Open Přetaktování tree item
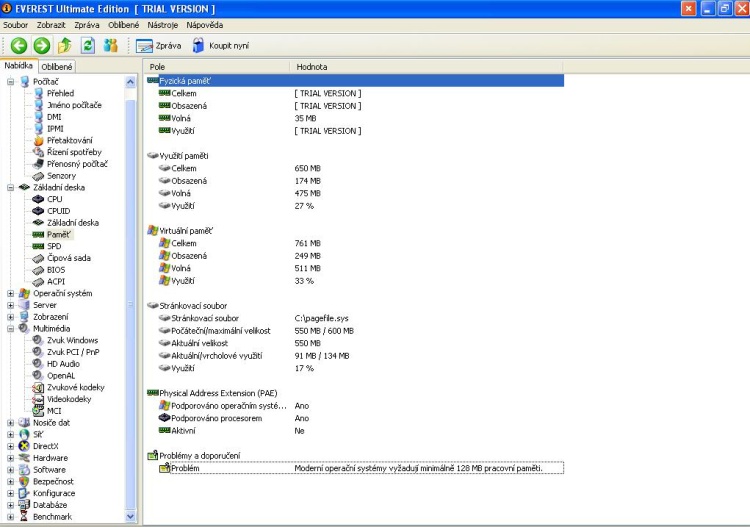 tap(70, 141)
